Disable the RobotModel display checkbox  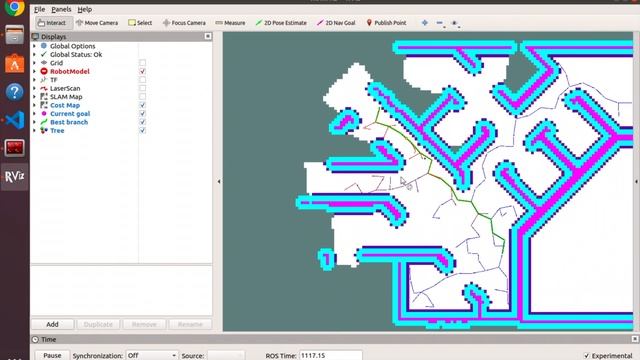[142, 71]
